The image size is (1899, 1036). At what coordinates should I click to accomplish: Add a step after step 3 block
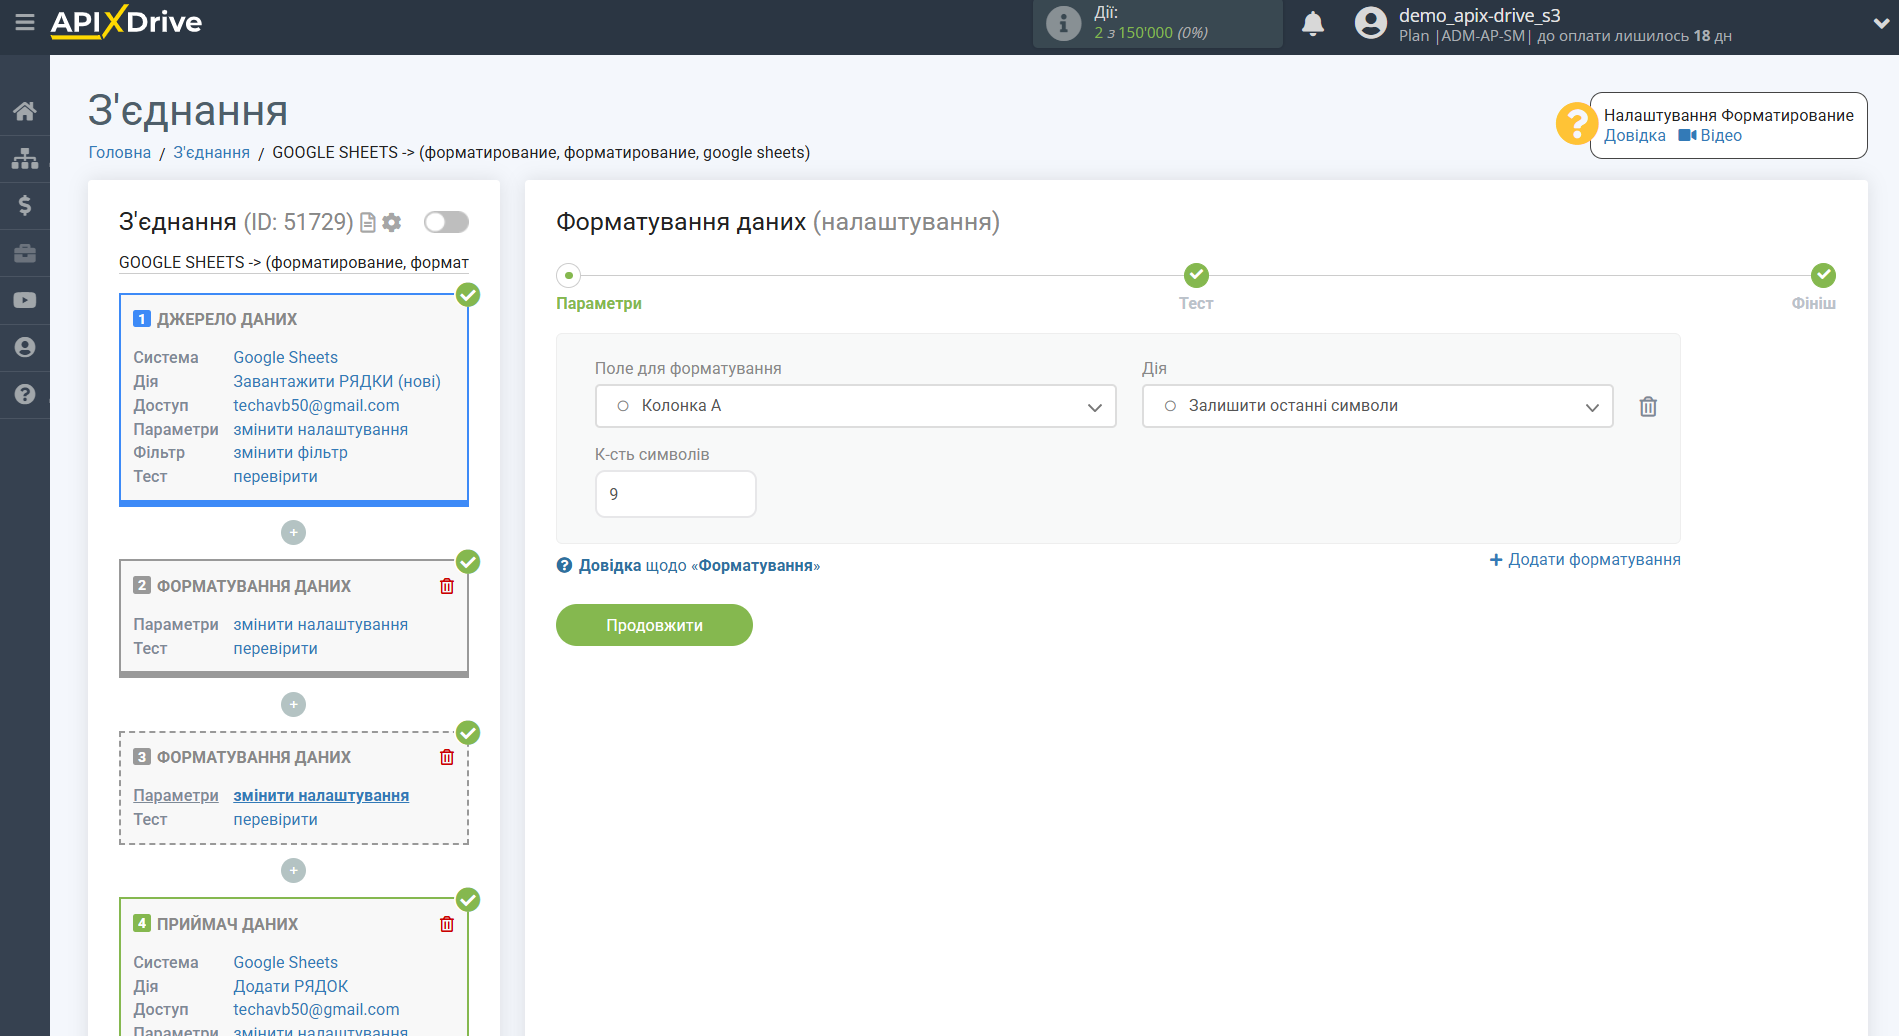[293, 871]
